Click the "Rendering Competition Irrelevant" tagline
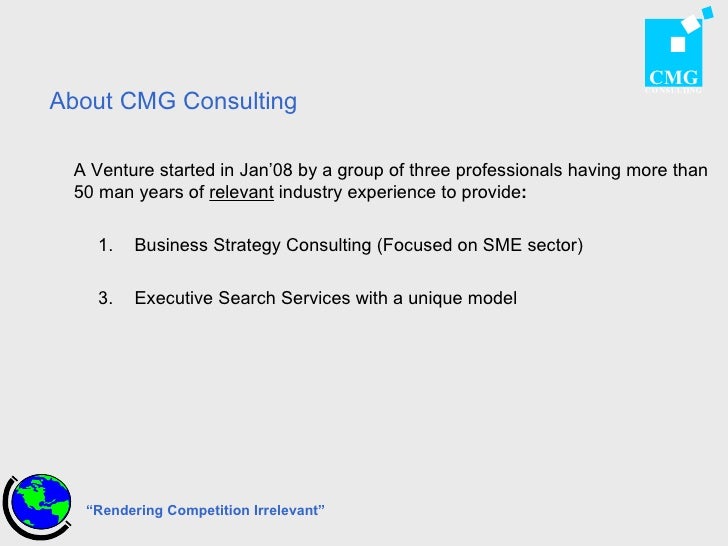This screenshot has height=546, width=728. tap(206, 511)
